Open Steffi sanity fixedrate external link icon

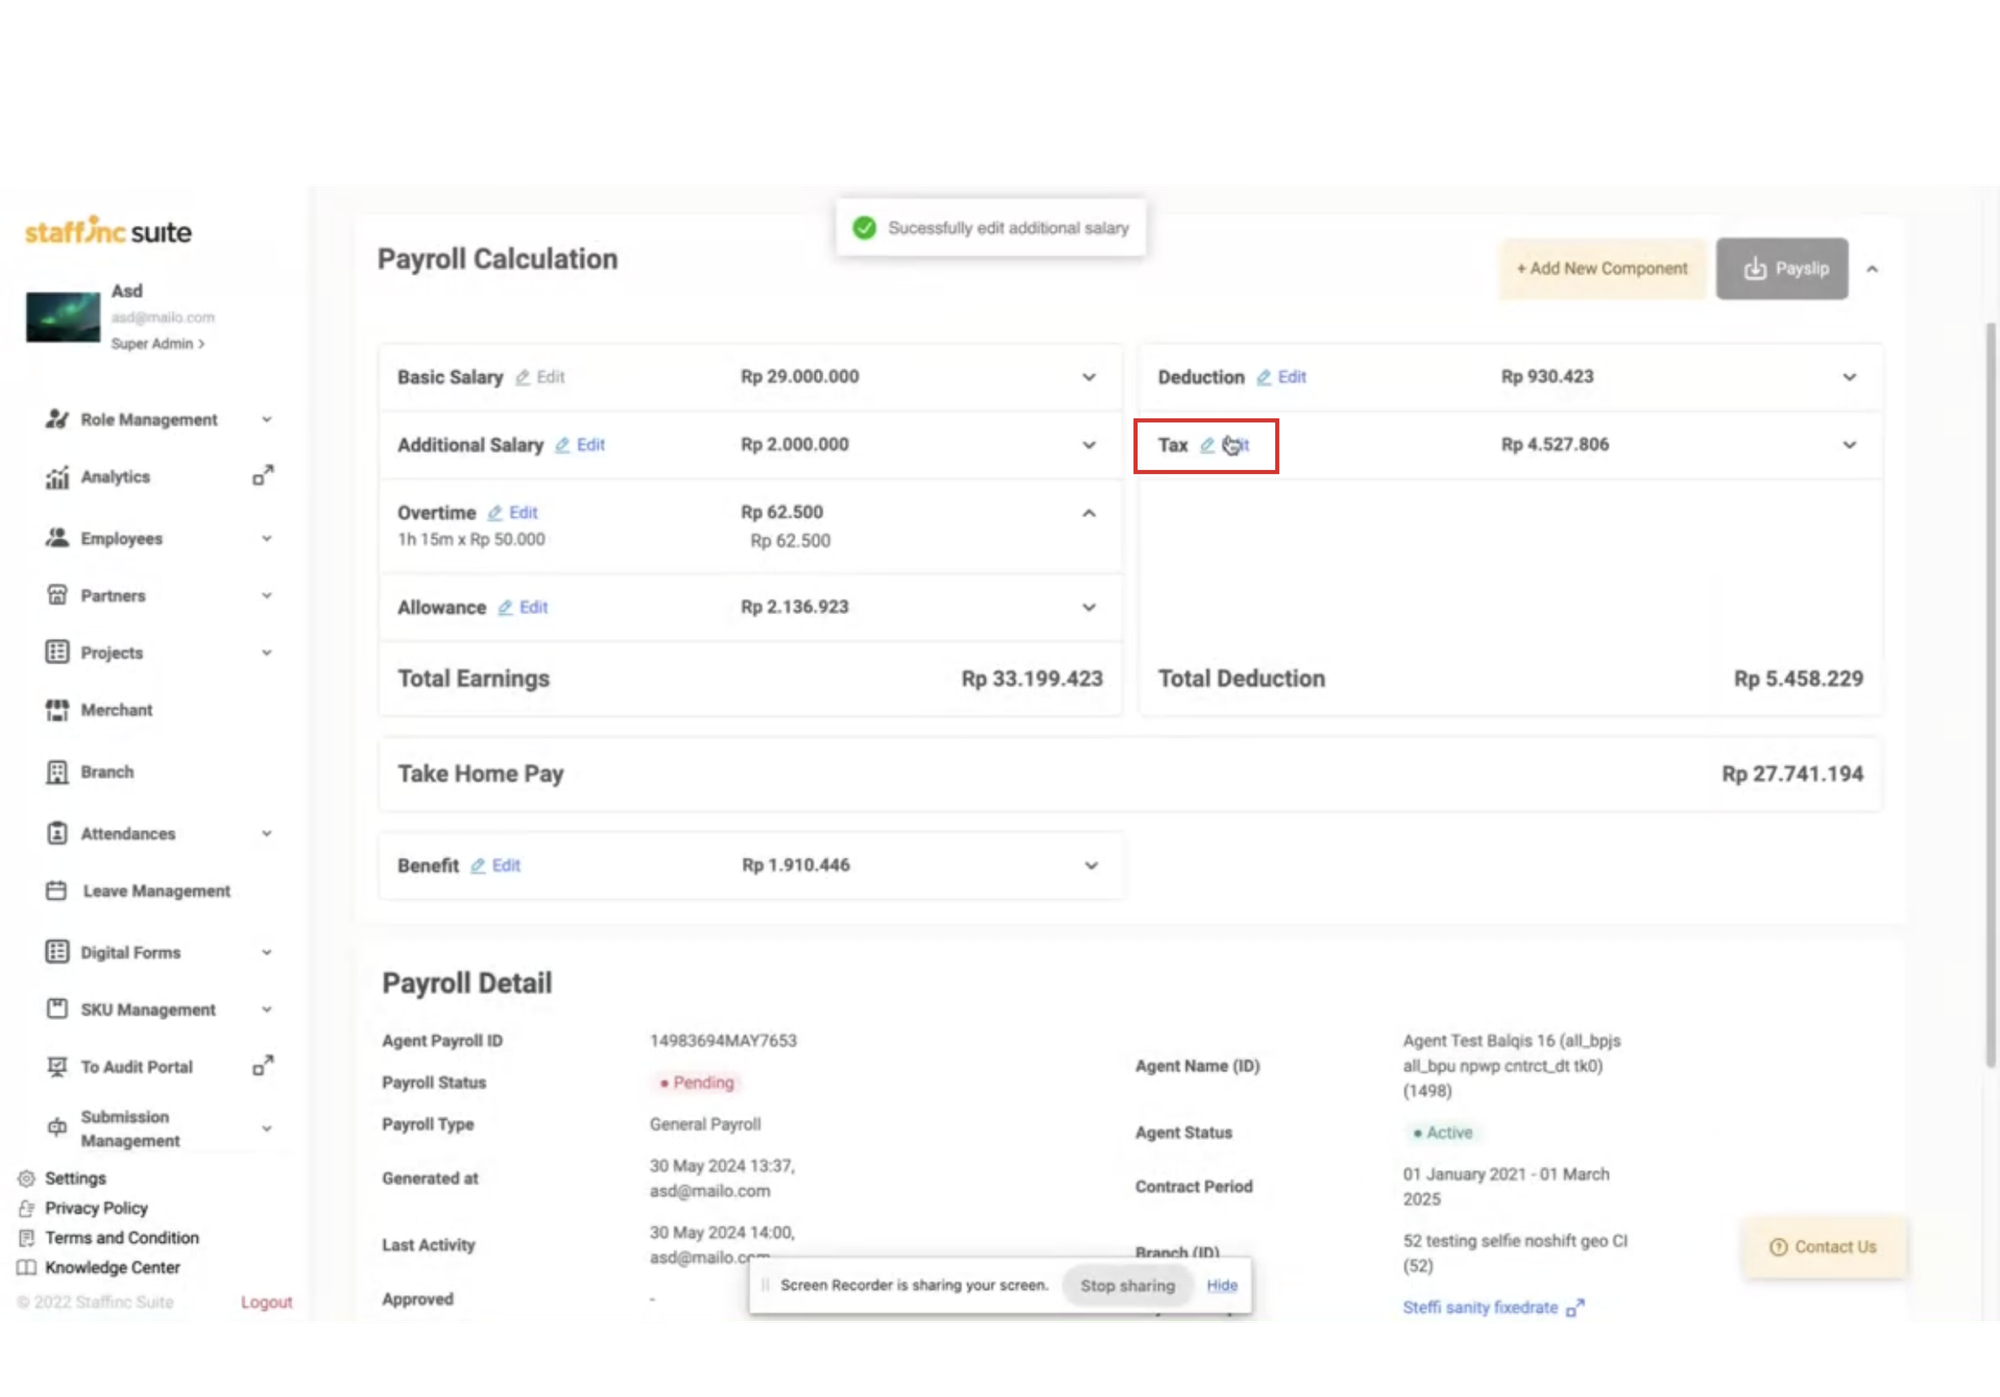pyautogui.click(x=1575, y=1307)
